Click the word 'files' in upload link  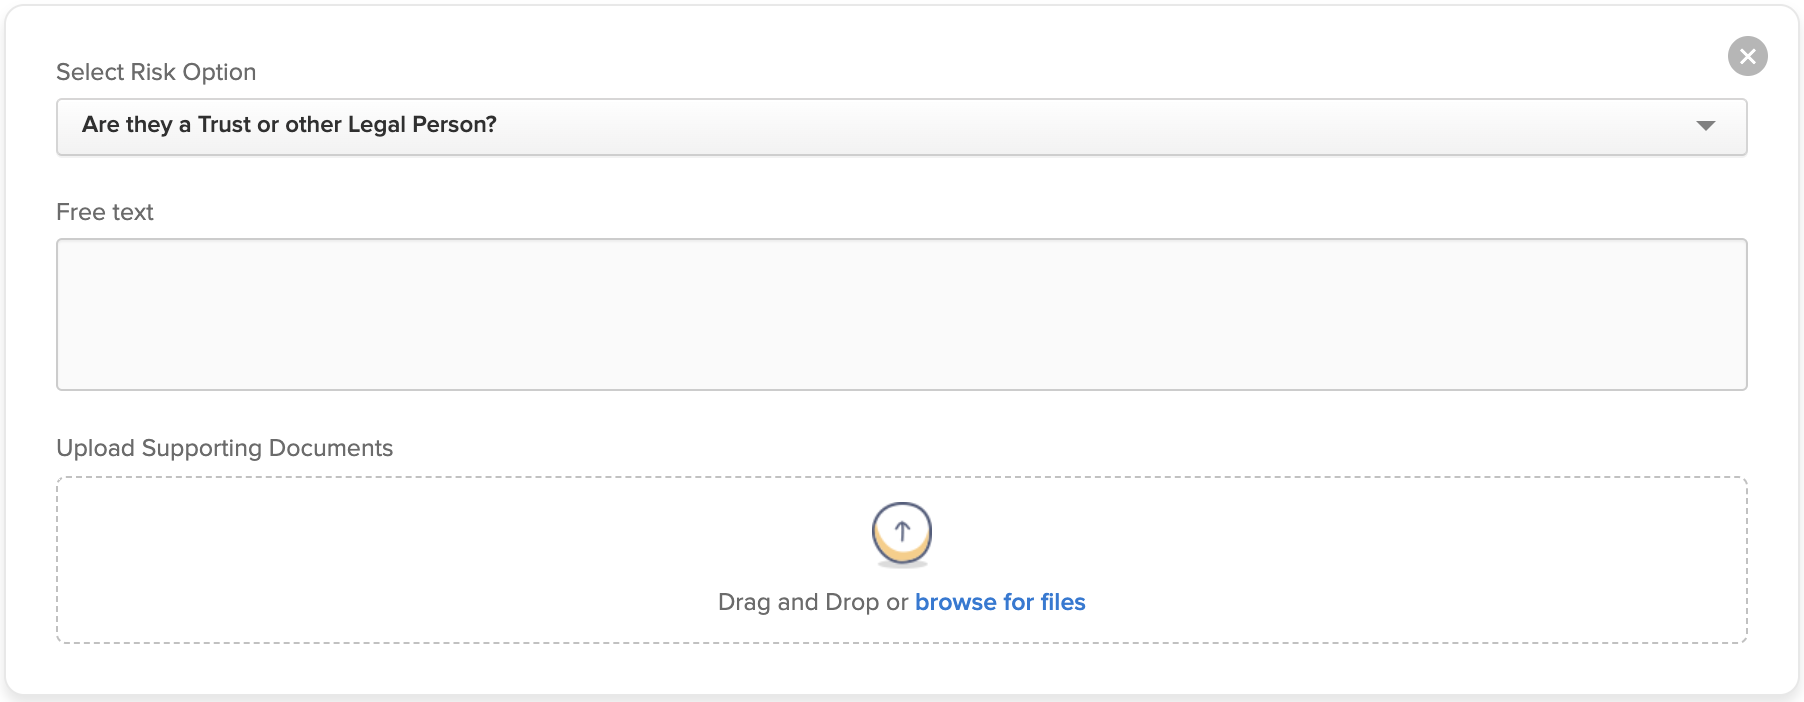(x=1063, y=602)
